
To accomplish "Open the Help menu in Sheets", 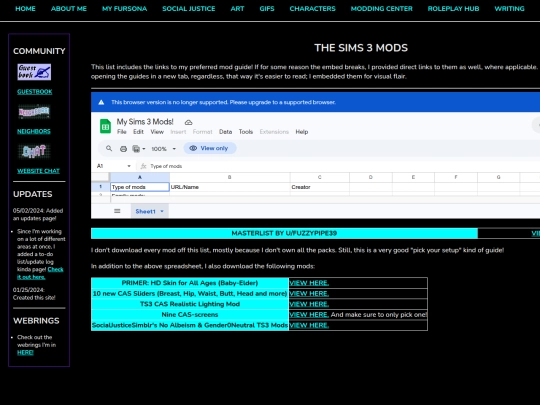I will click(302, 132).
